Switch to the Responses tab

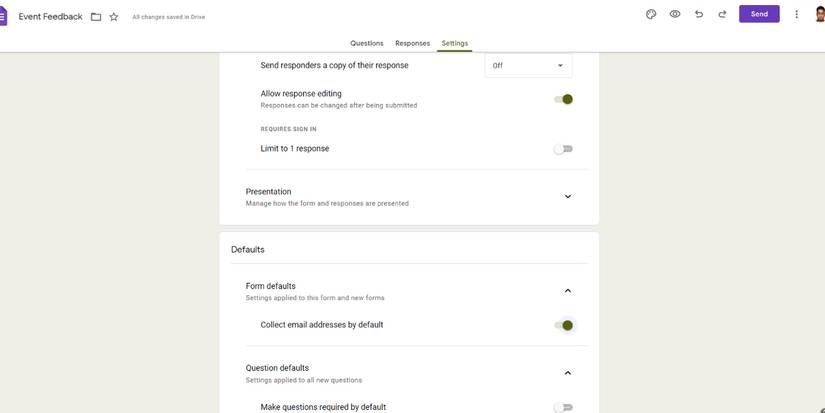tap(412, 43)
